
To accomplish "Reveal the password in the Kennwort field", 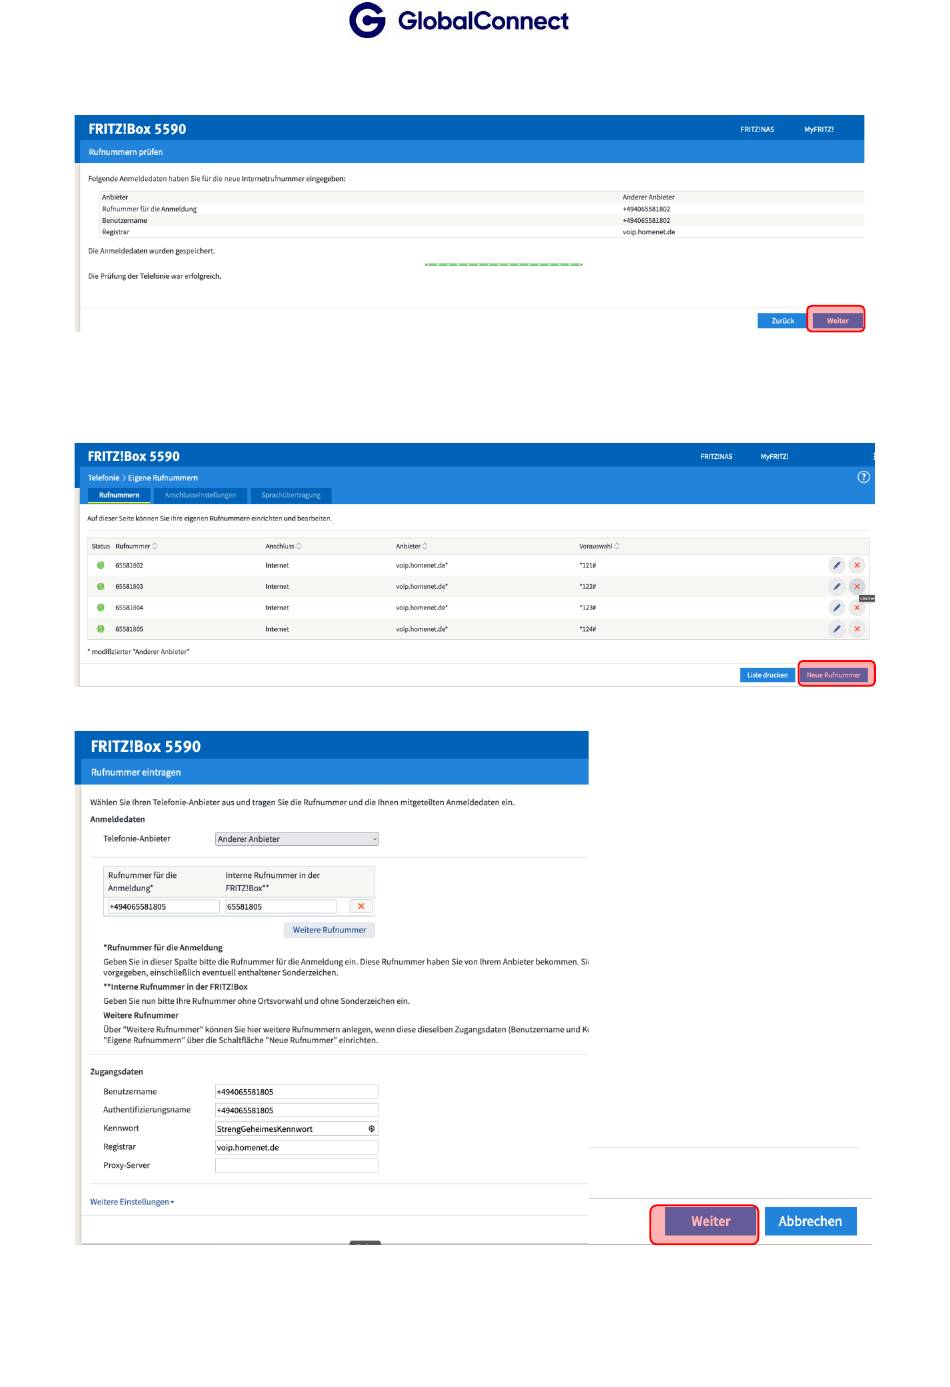I will [x=372, y=1129].
